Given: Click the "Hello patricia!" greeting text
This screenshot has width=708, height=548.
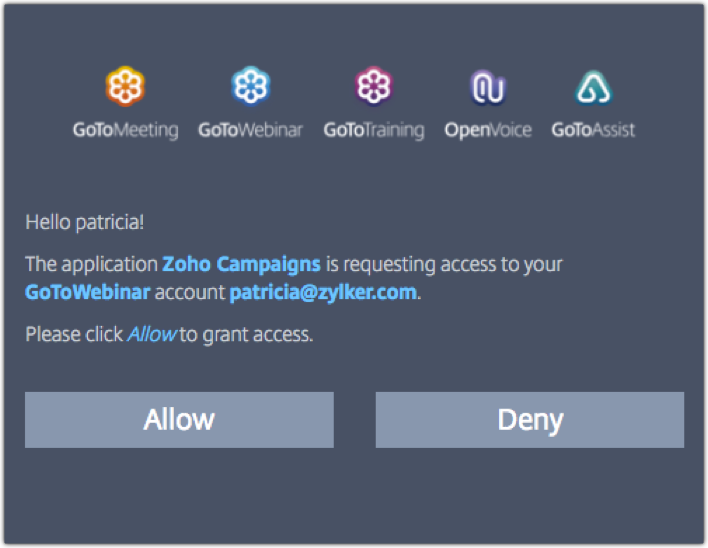Looking at the screenshot, I should coord(84,222).
